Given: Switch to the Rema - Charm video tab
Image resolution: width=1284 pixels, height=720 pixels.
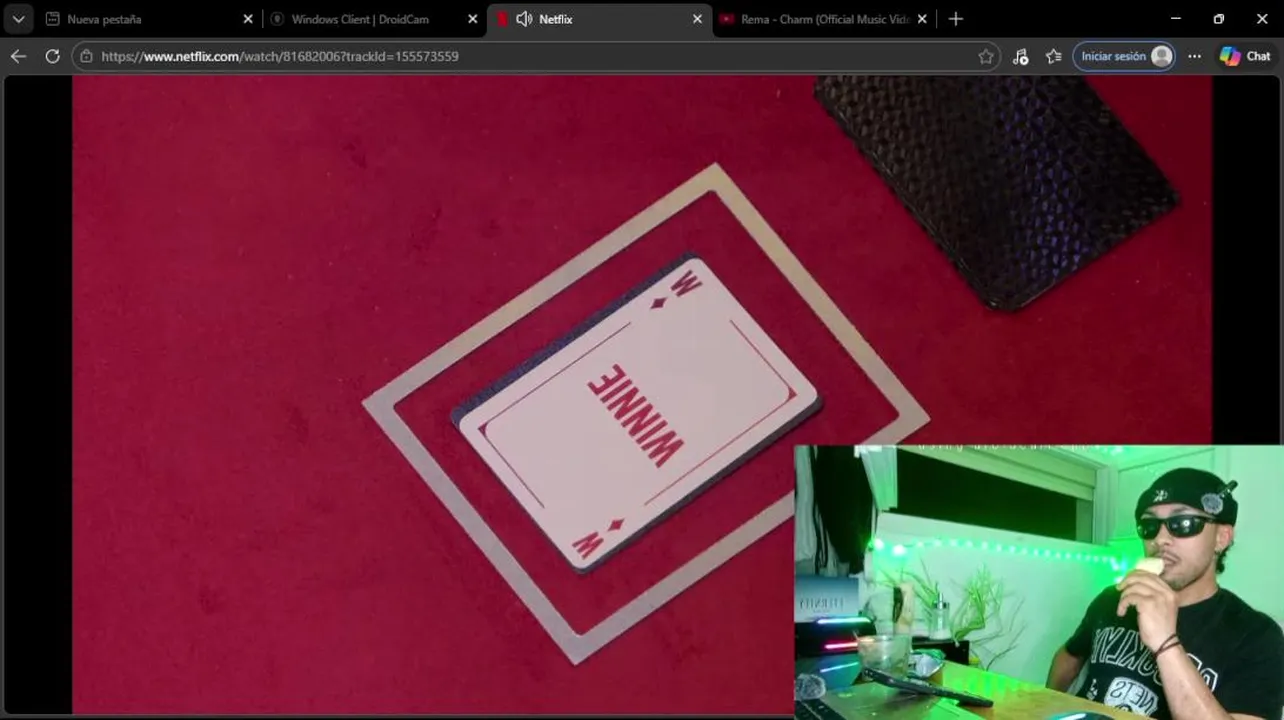Looking at the screenshot, I should coord(823,19).
